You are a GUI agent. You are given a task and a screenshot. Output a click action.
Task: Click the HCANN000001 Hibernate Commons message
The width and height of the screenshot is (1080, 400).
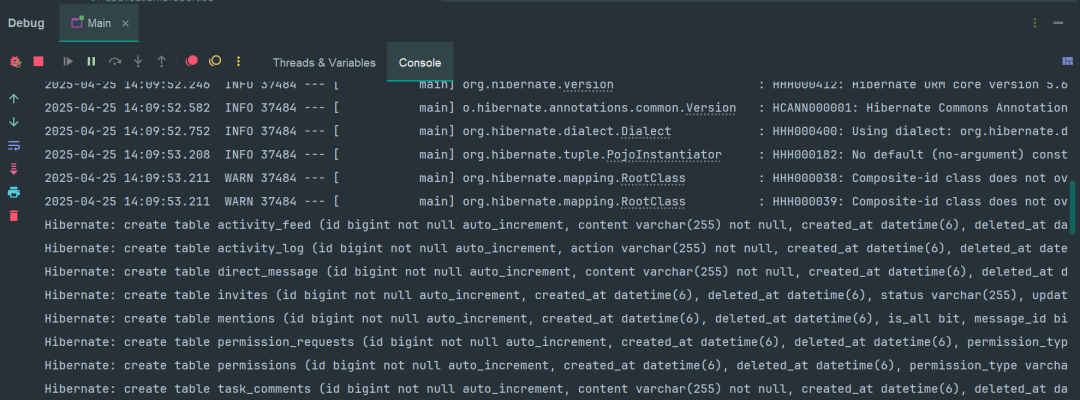(920, 108)
